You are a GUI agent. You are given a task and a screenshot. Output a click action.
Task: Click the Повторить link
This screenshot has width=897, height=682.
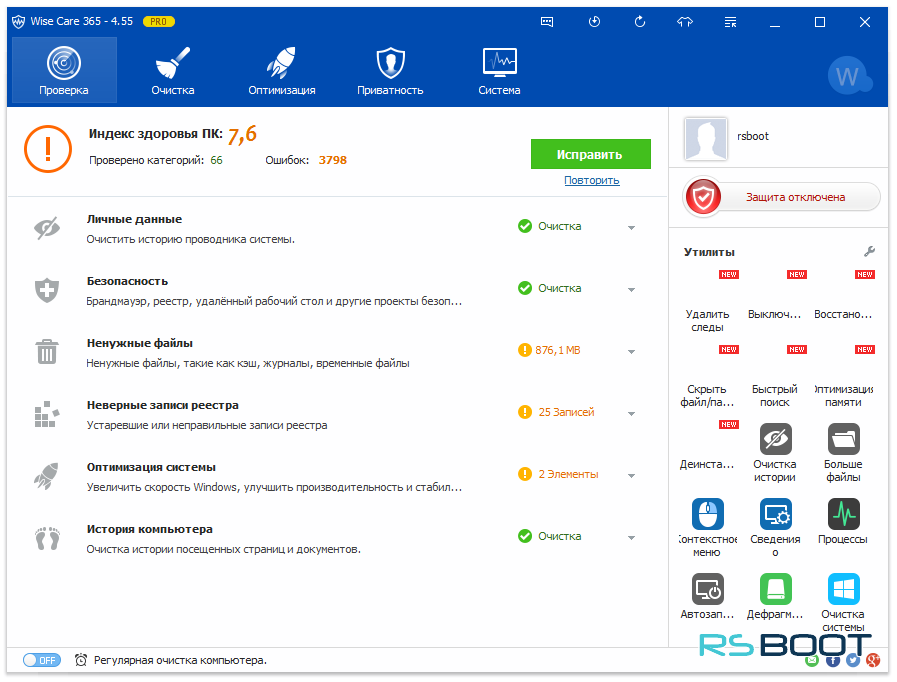tap(592, 180)
